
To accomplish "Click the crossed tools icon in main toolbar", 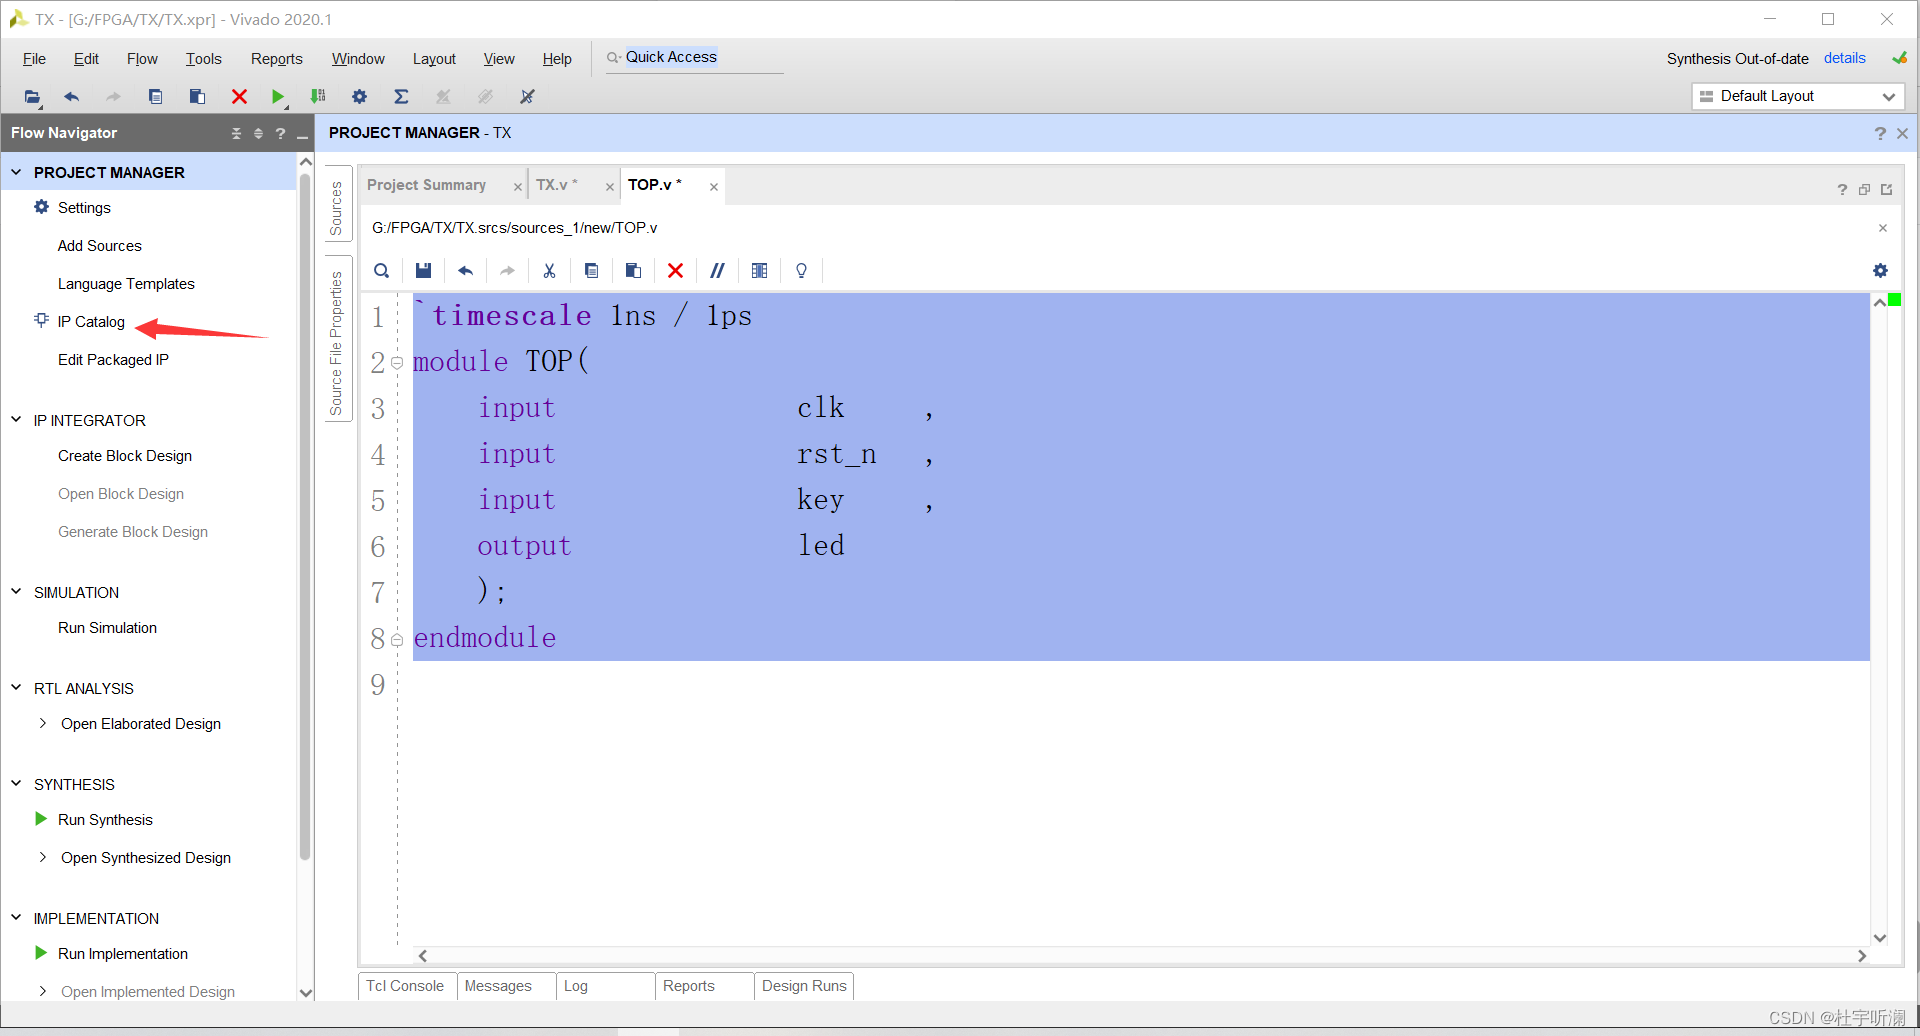I will point(527,97).
